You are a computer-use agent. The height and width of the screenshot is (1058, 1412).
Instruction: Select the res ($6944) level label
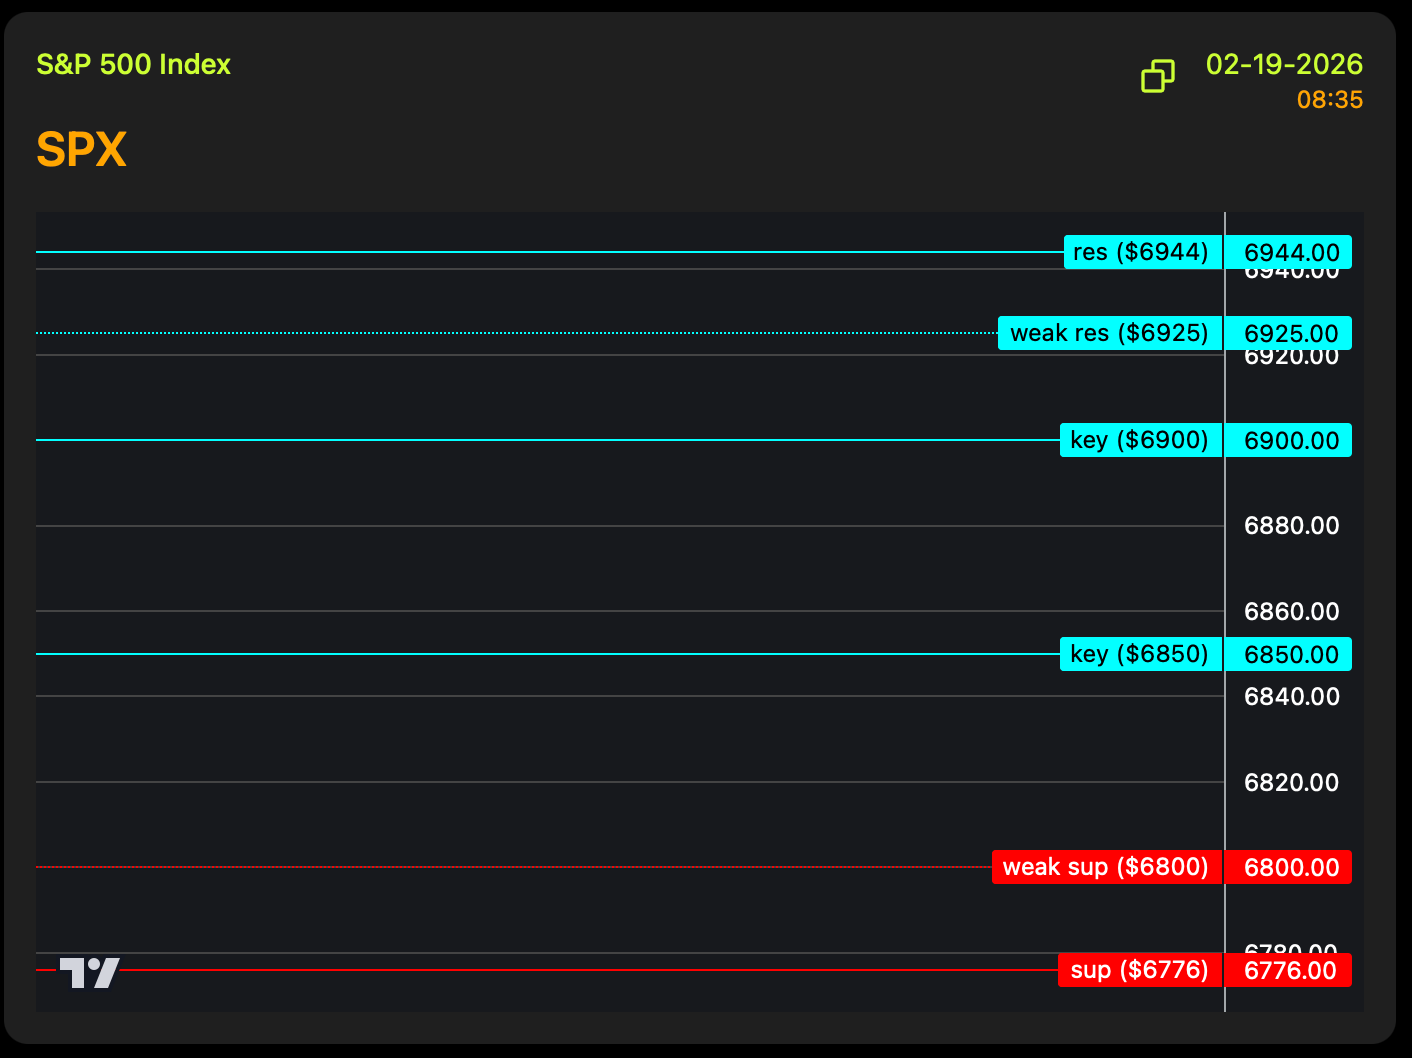(x=1142, y=252)
